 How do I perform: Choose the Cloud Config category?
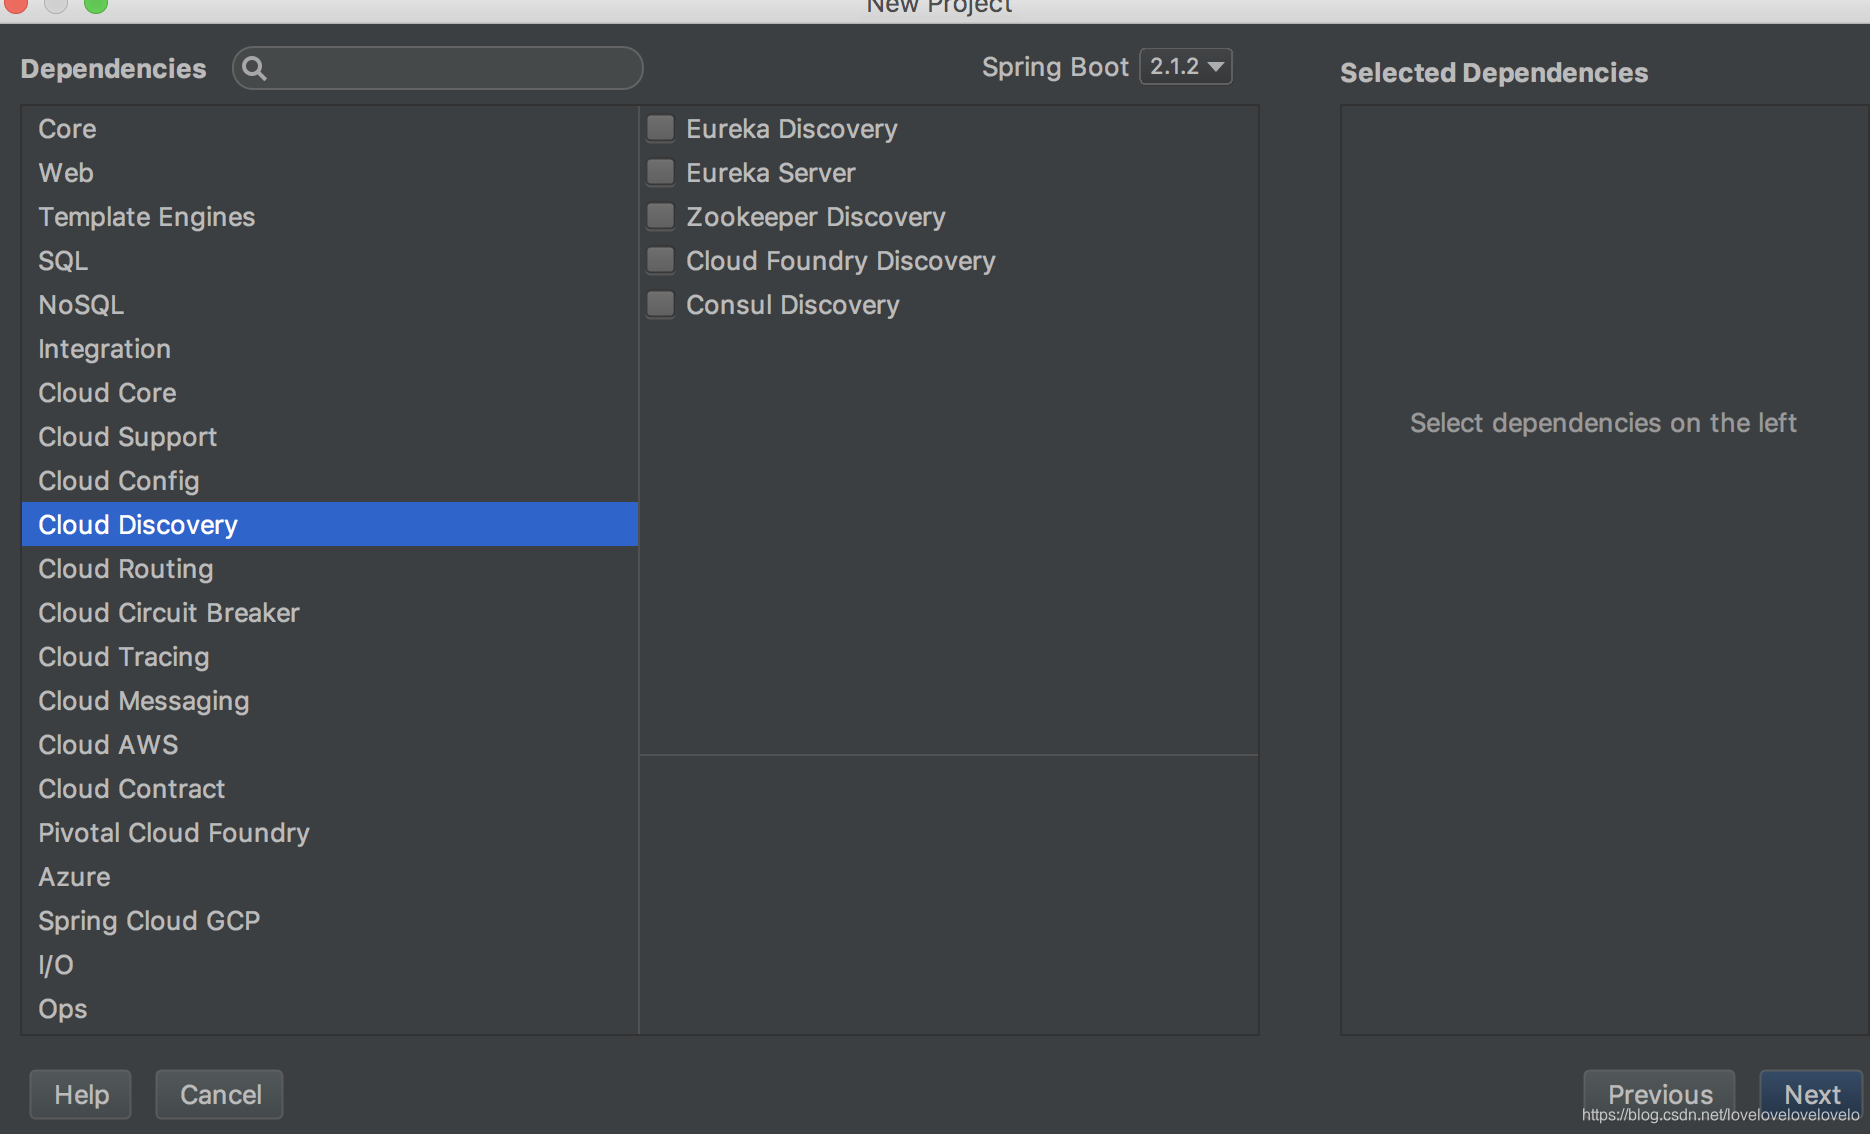click(330, 481)
